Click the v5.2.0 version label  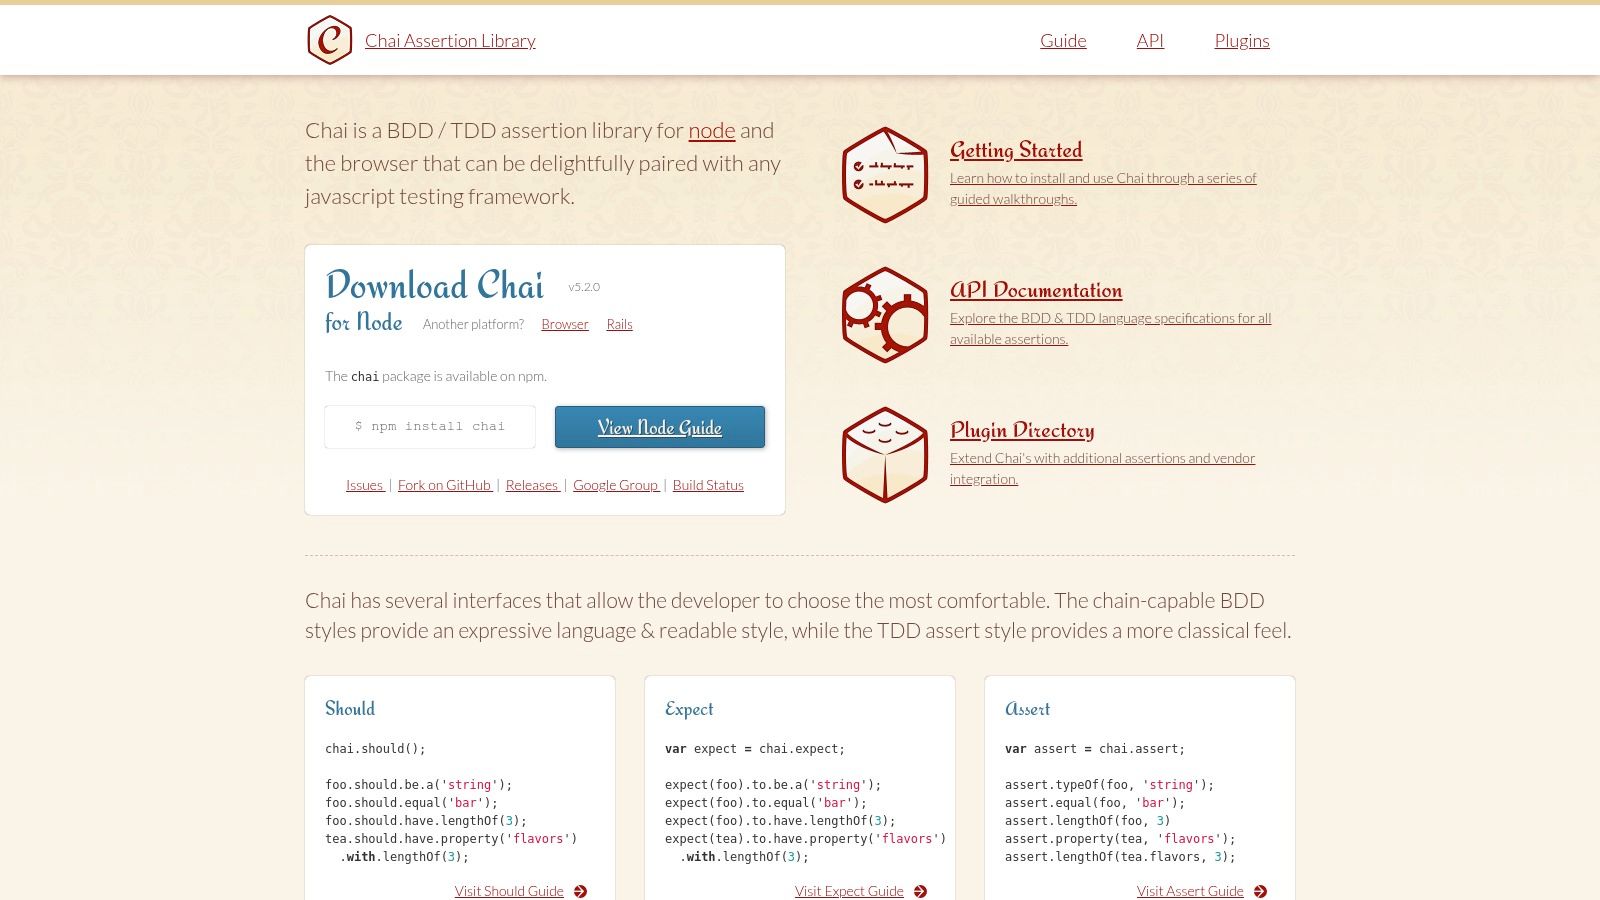pyautogui.click(x=584, y=287)
